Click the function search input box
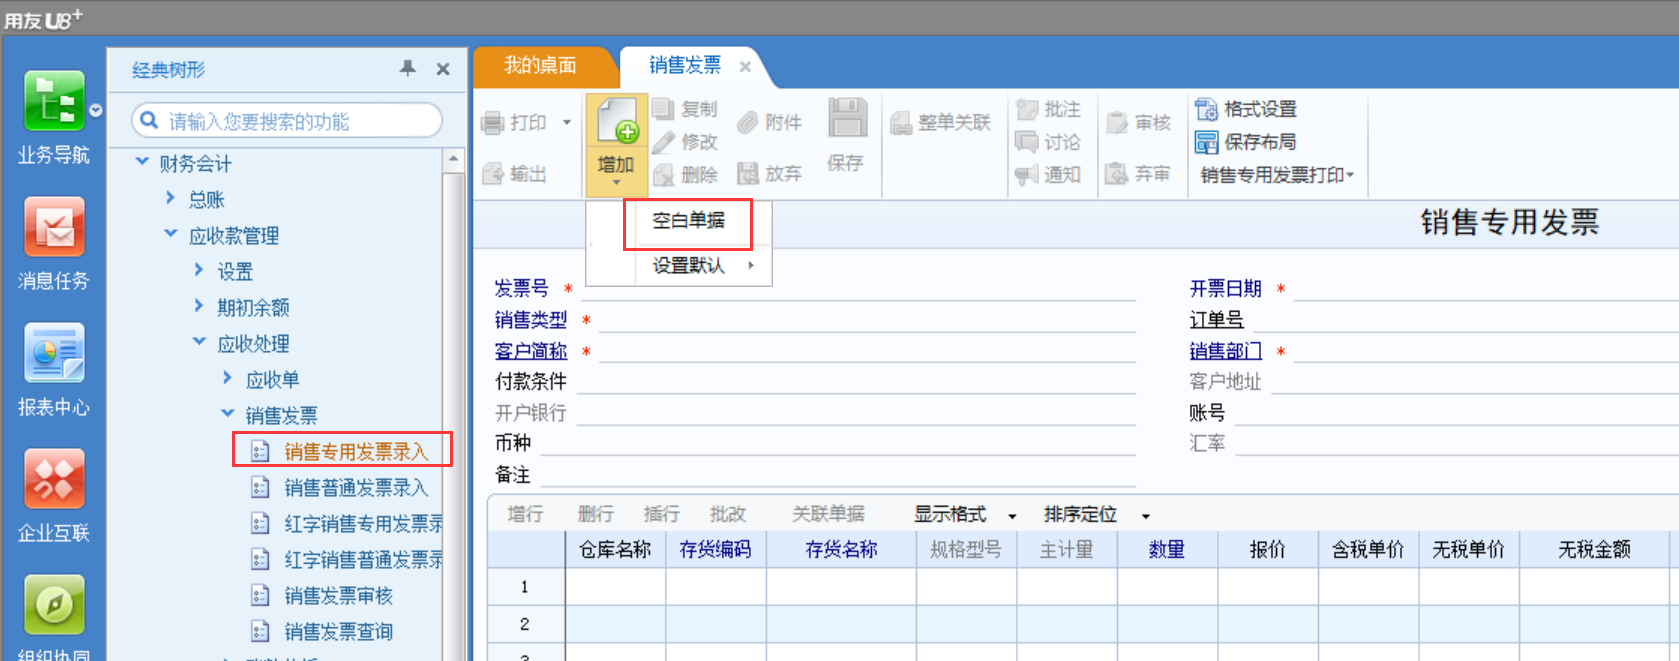The width and height of the screenshot is (1679, 661). (287, 121)
